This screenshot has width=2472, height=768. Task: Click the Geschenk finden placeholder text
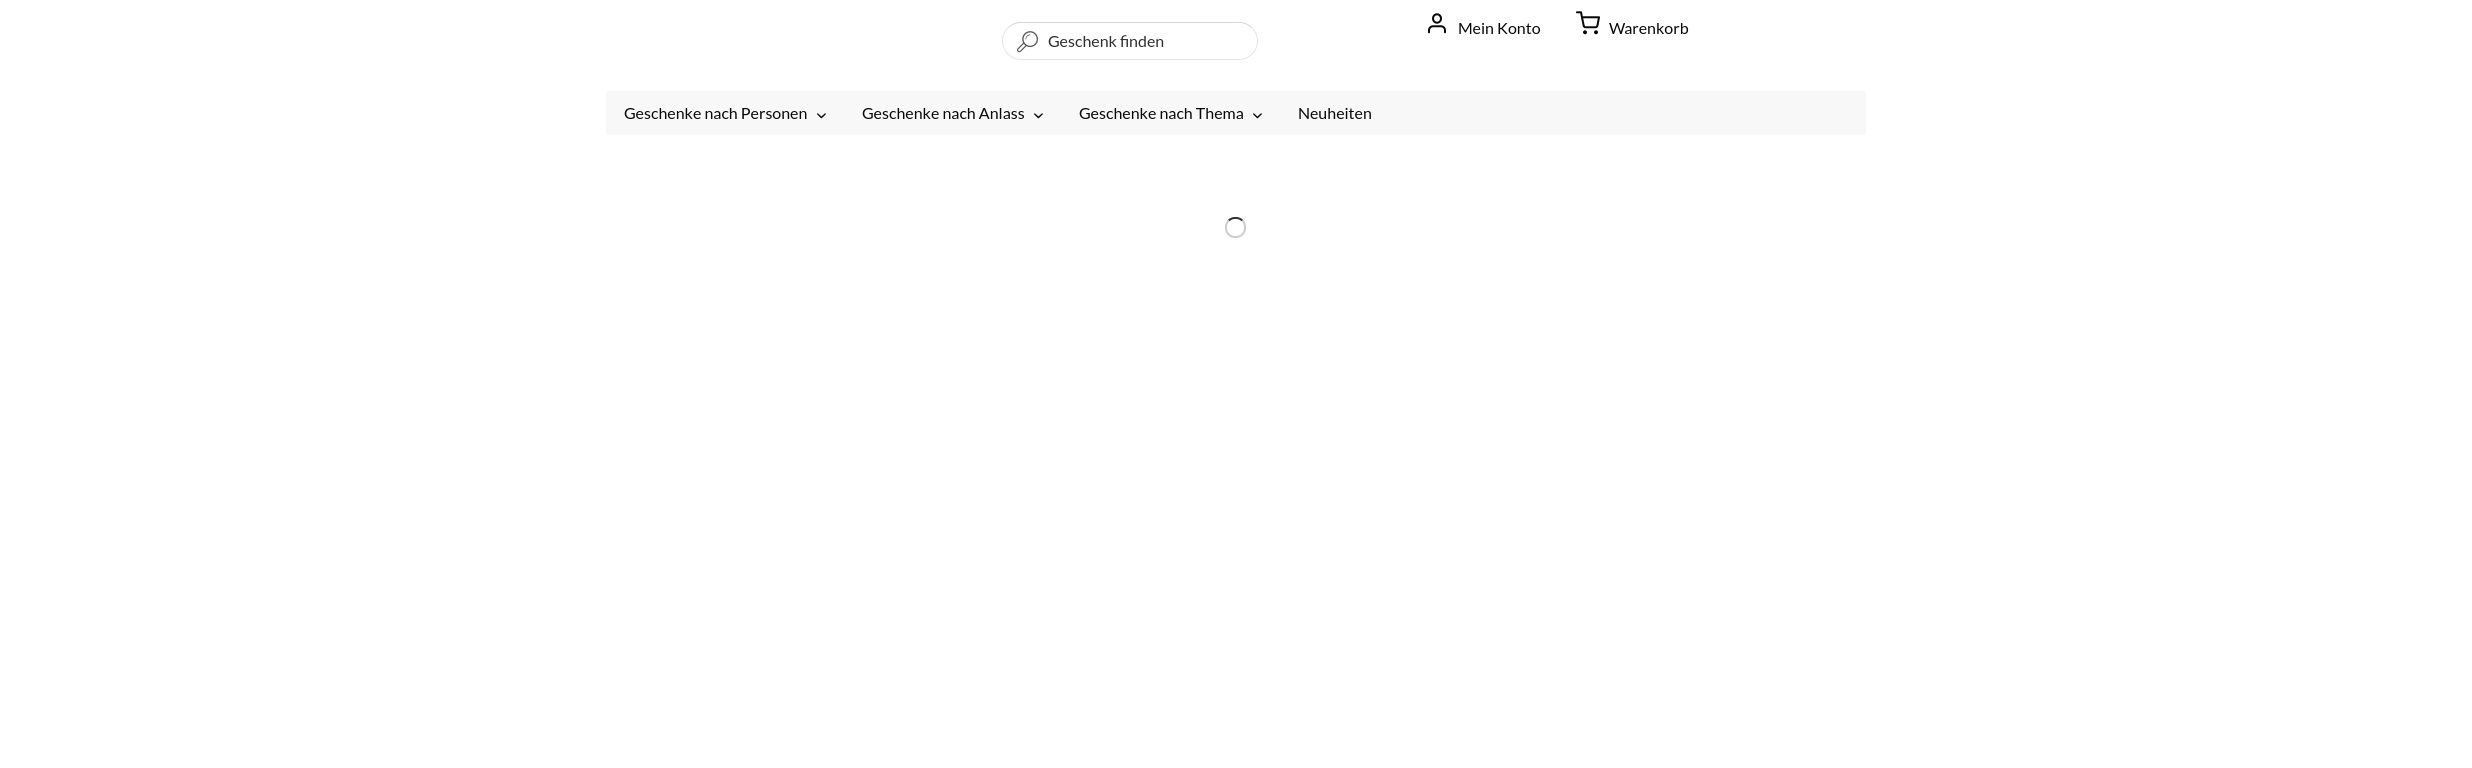[x=1105, y=41]
